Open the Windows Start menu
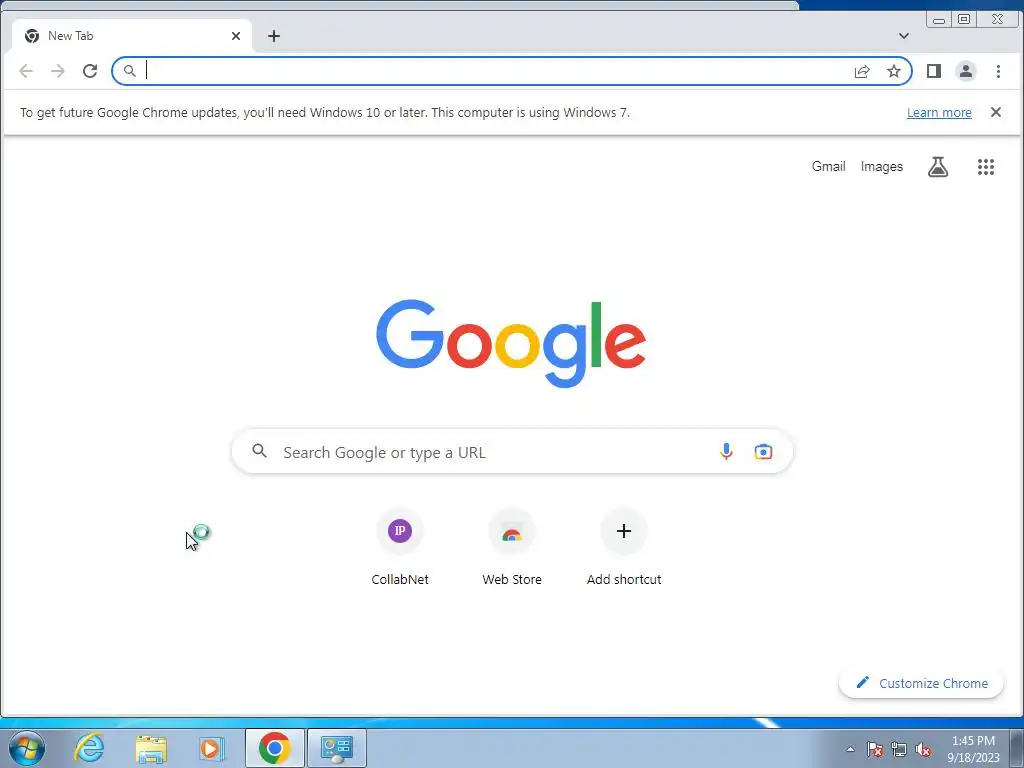 (x=27, y=748)
